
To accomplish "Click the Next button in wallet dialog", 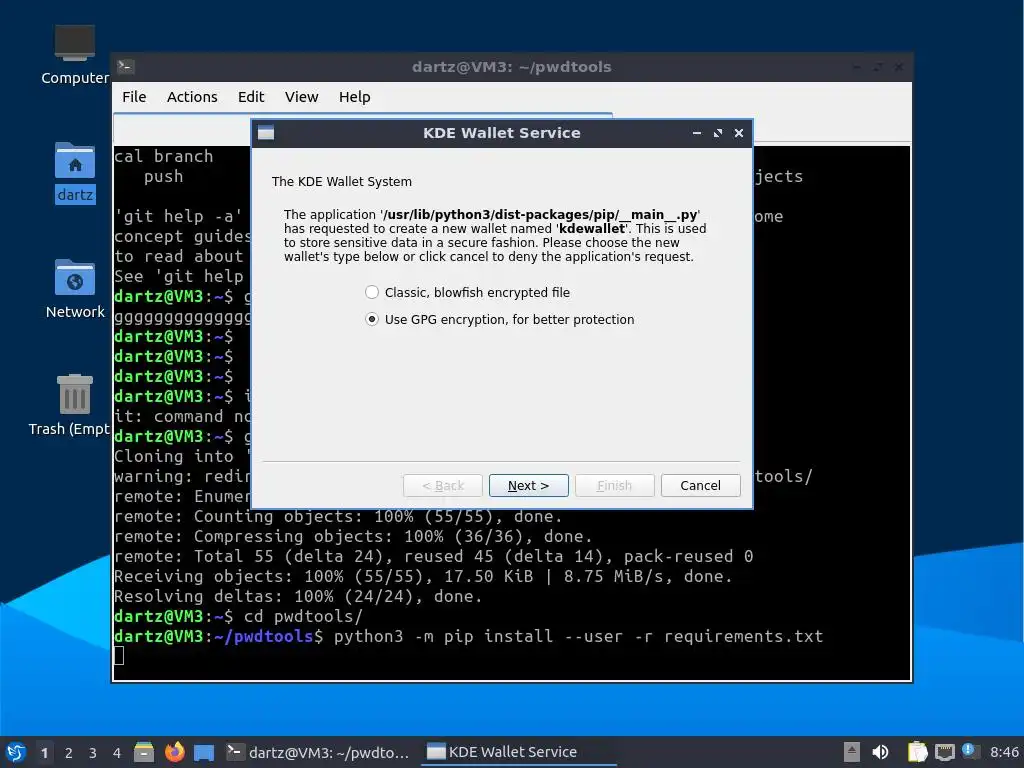I will click(x=528, y=485).
